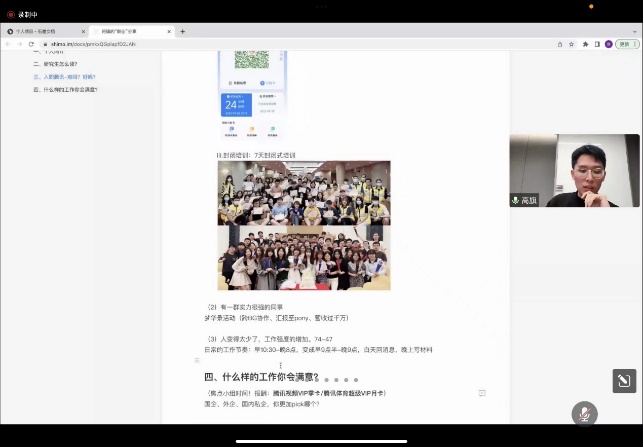Open the green update button menu
This screenshot has width=643, height=447.
[x=626, y=44]
